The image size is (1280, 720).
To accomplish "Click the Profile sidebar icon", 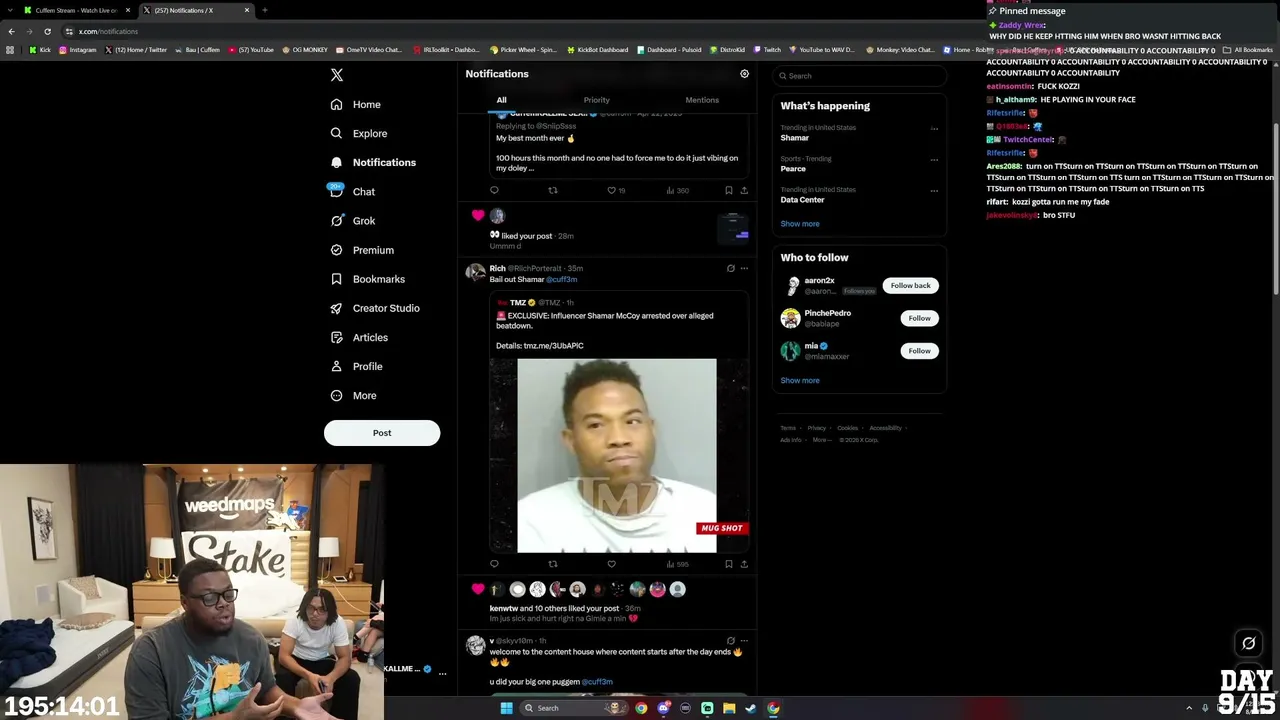I will click(x=336, y=366).
